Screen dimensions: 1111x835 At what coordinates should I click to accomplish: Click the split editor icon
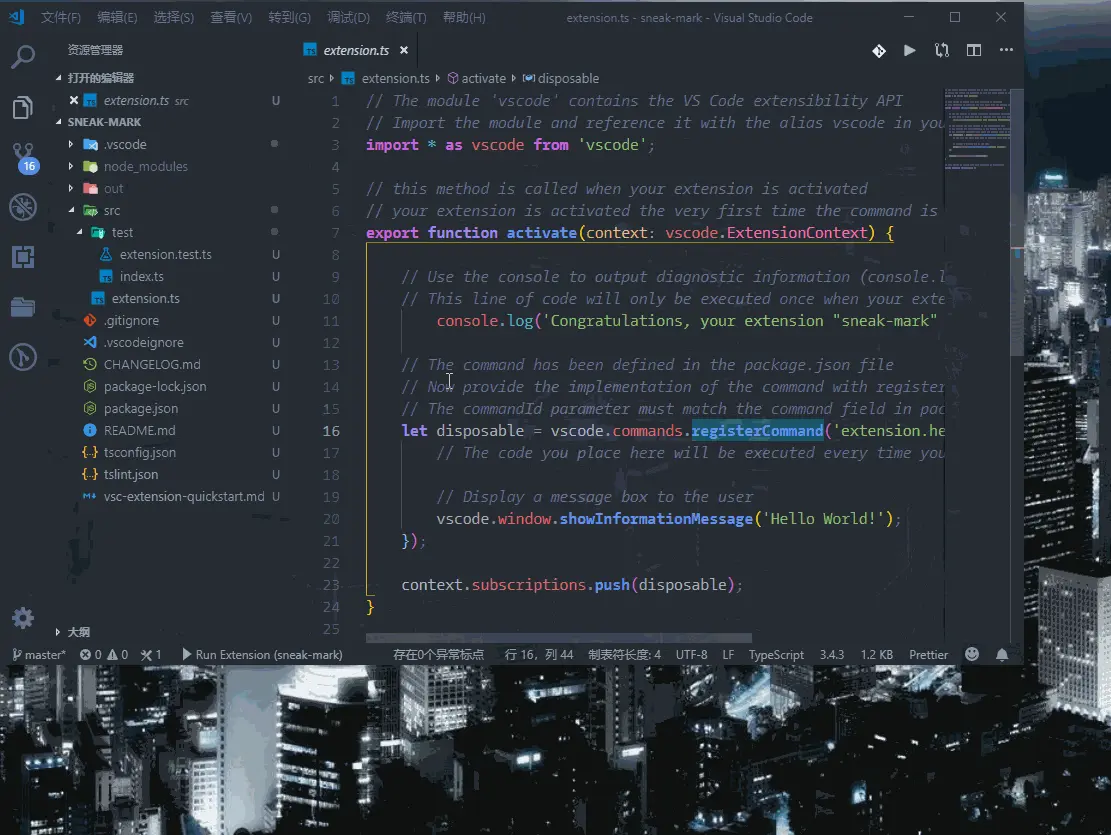point(974,50)
